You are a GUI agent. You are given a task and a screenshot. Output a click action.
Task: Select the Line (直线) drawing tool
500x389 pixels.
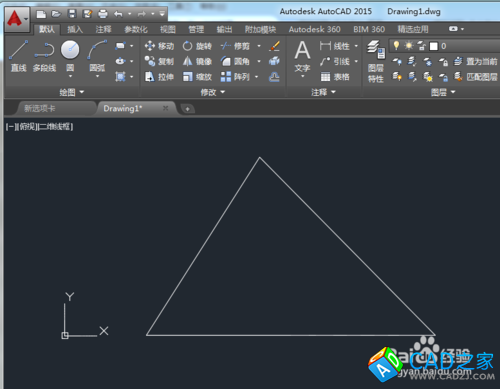pyautogui.click(x=19, y=56)
